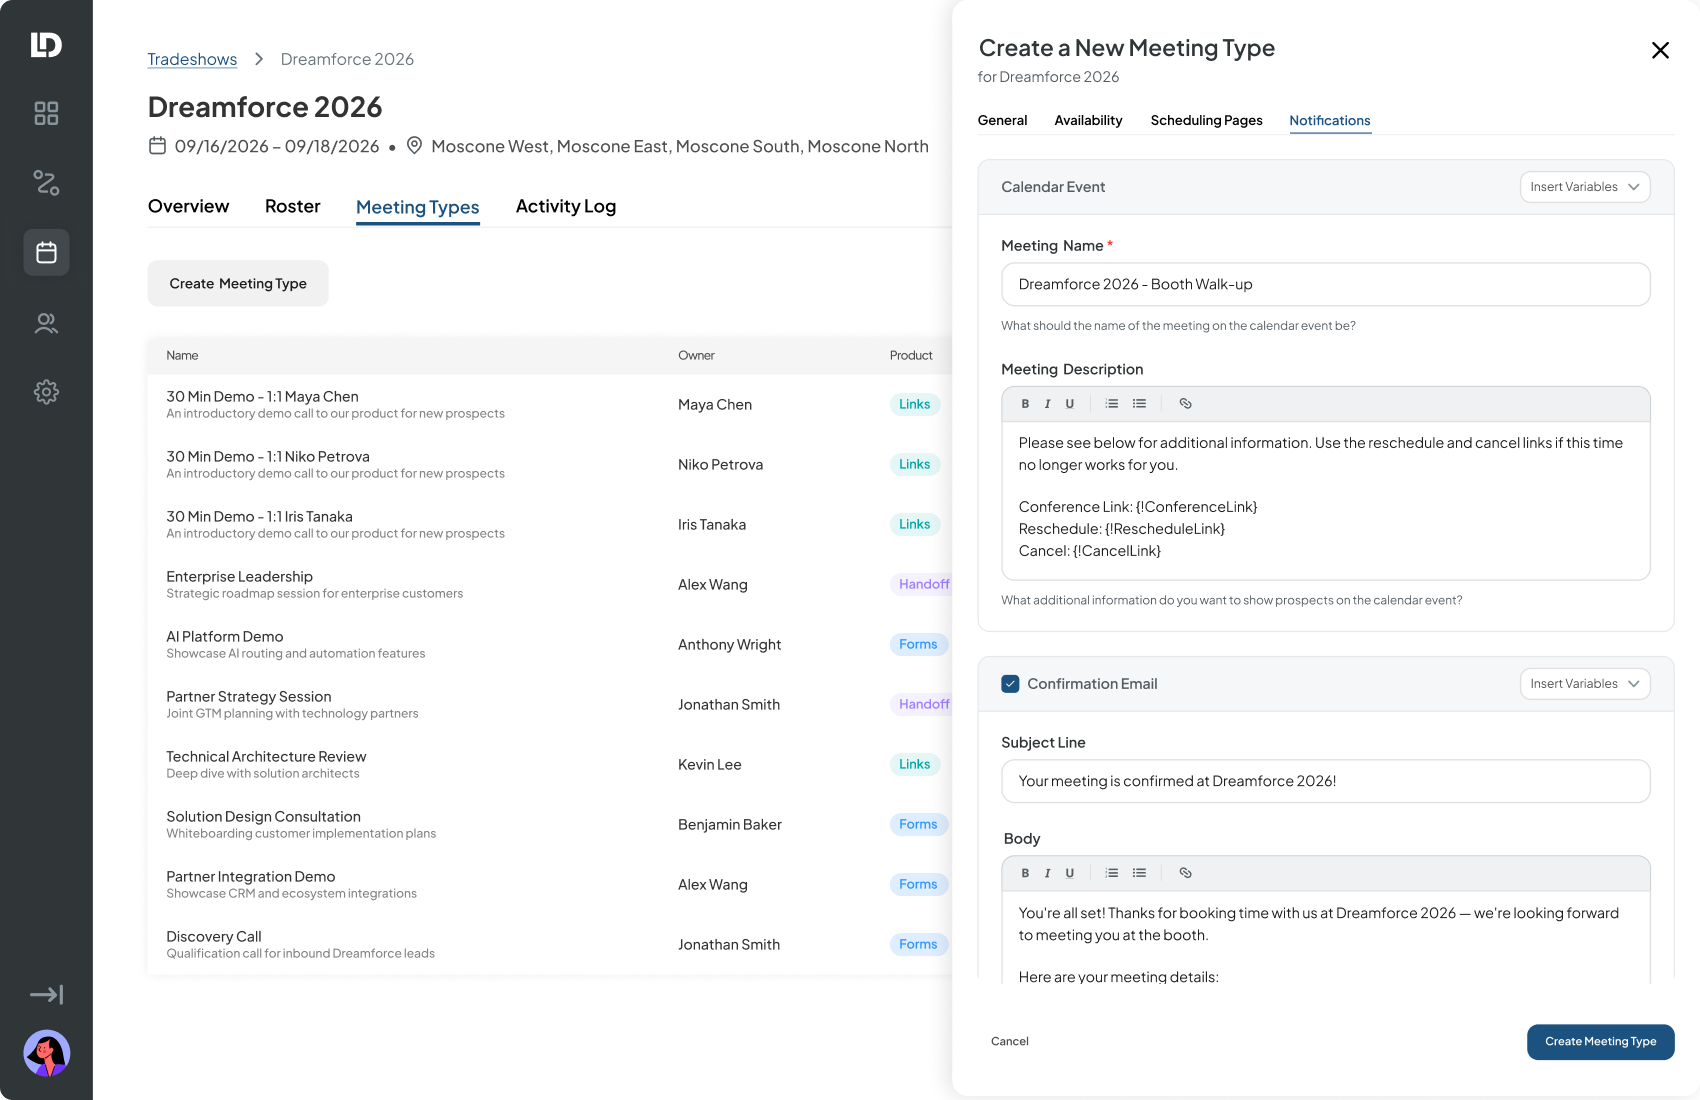Toggle bold in email Body editor
Viewport: 1700px width, 1100px height.
pyautogui.click(x=1025, y=873)
